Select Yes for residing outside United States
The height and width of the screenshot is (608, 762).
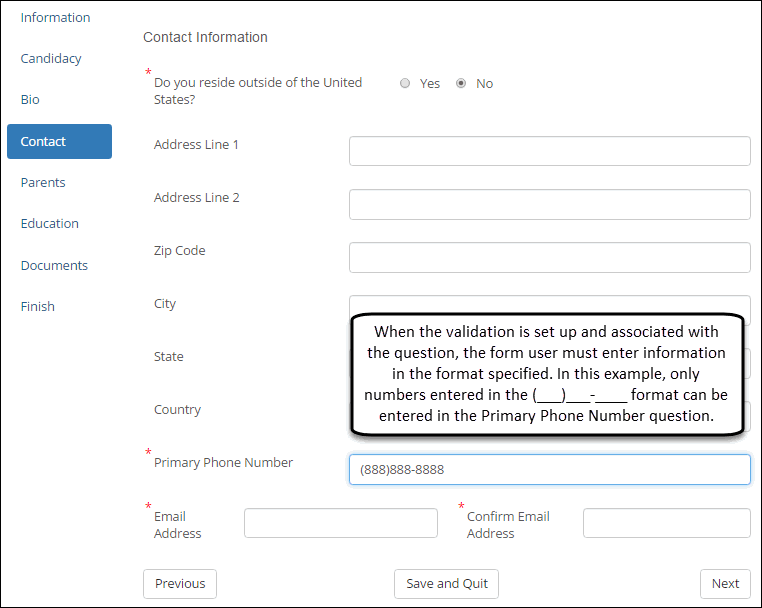[x=405, y=84]
